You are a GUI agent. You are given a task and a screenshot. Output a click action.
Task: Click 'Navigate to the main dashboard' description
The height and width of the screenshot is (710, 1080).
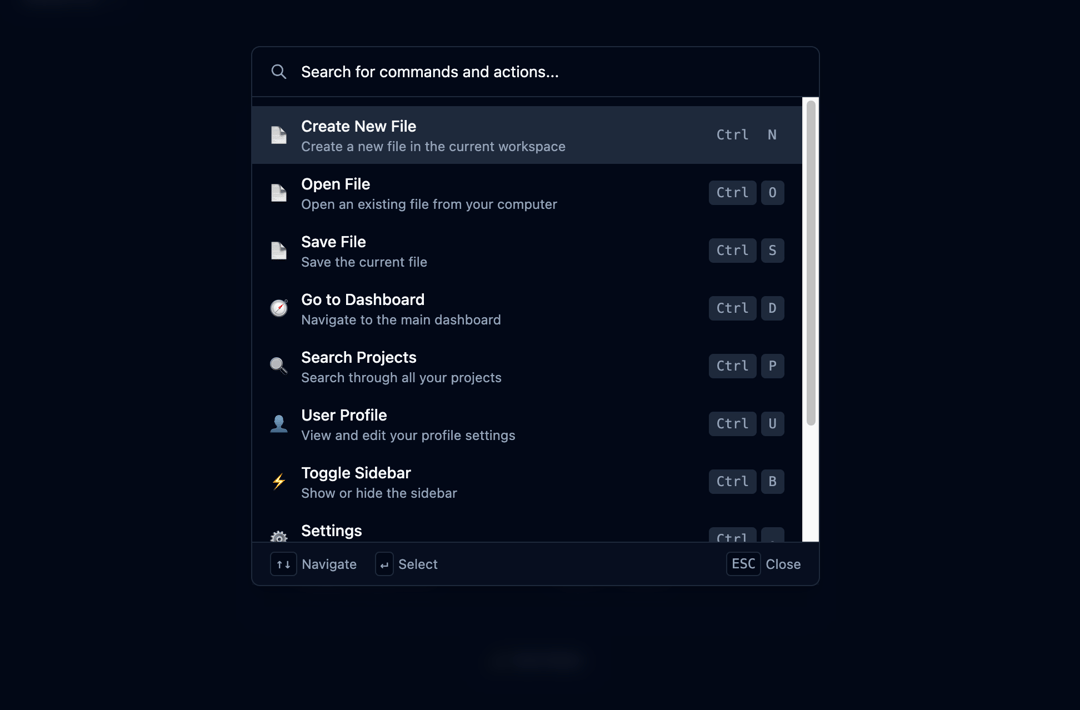pyautogui.click(x=401, y=320)
